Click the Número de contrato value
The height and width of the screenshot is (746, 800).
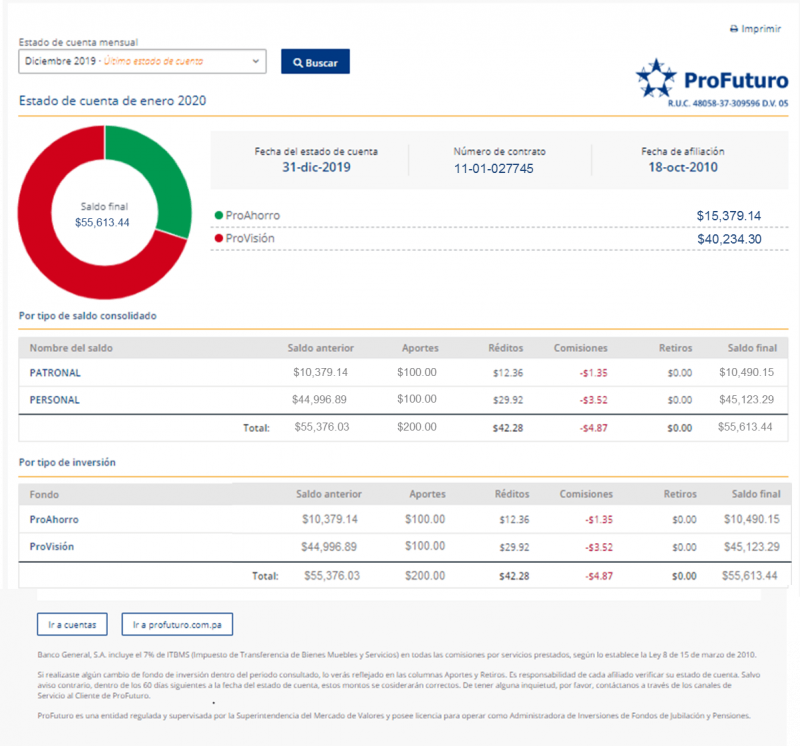point(493,169)
